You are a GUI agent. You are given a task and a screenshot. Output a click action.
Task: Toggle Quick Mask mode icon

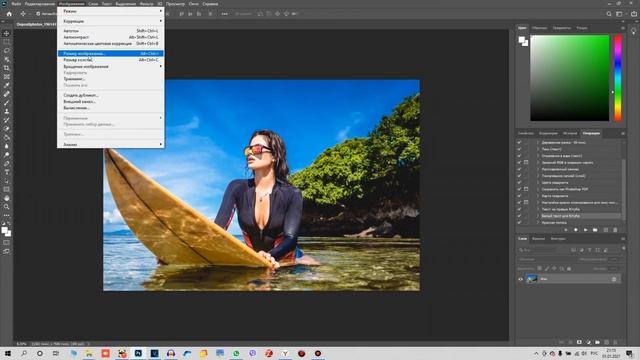(6, 242)
